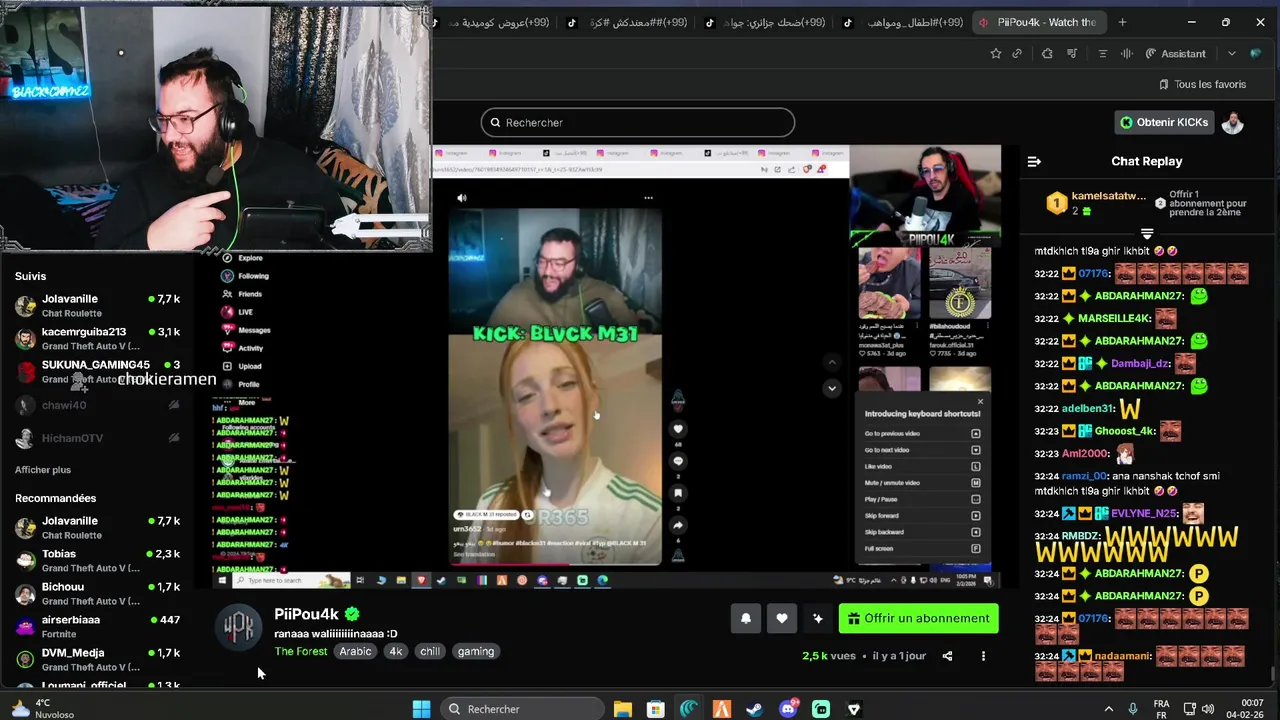Open the reading list lines icon

[1103, 53]
